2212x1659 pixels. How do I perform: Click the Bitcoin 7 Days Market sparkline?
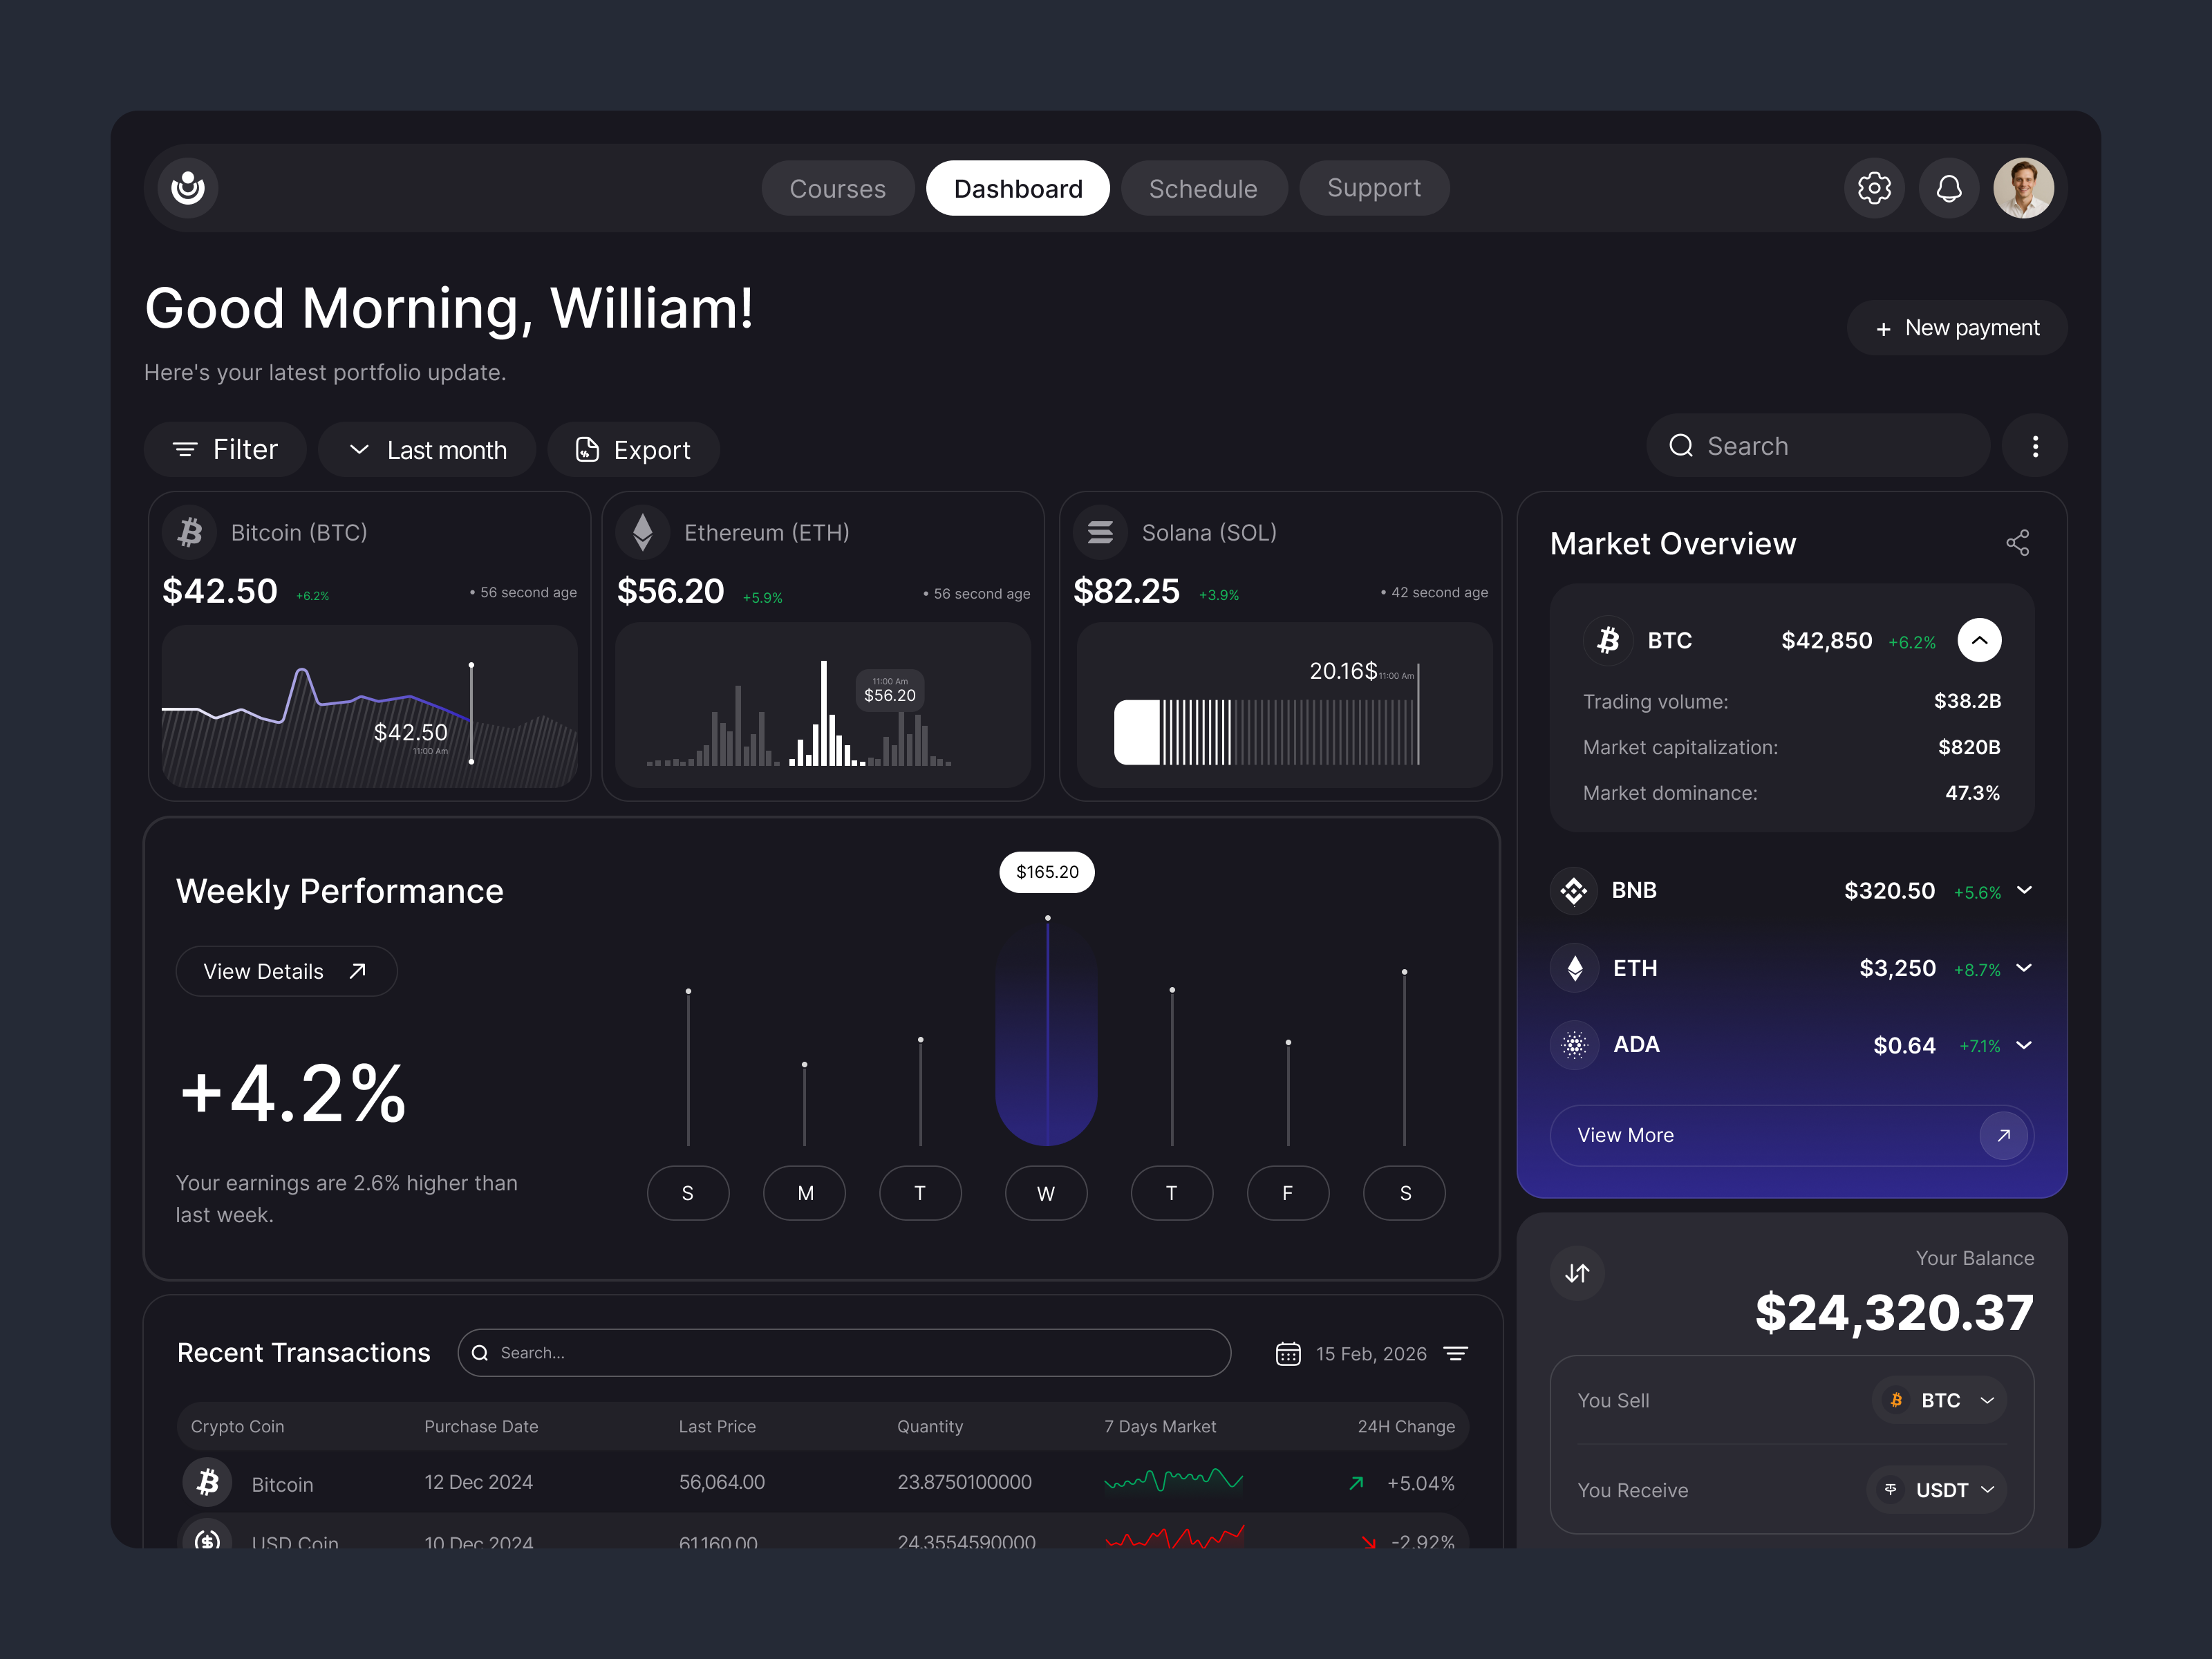pyautogui.click(x=1173, y=1480)
